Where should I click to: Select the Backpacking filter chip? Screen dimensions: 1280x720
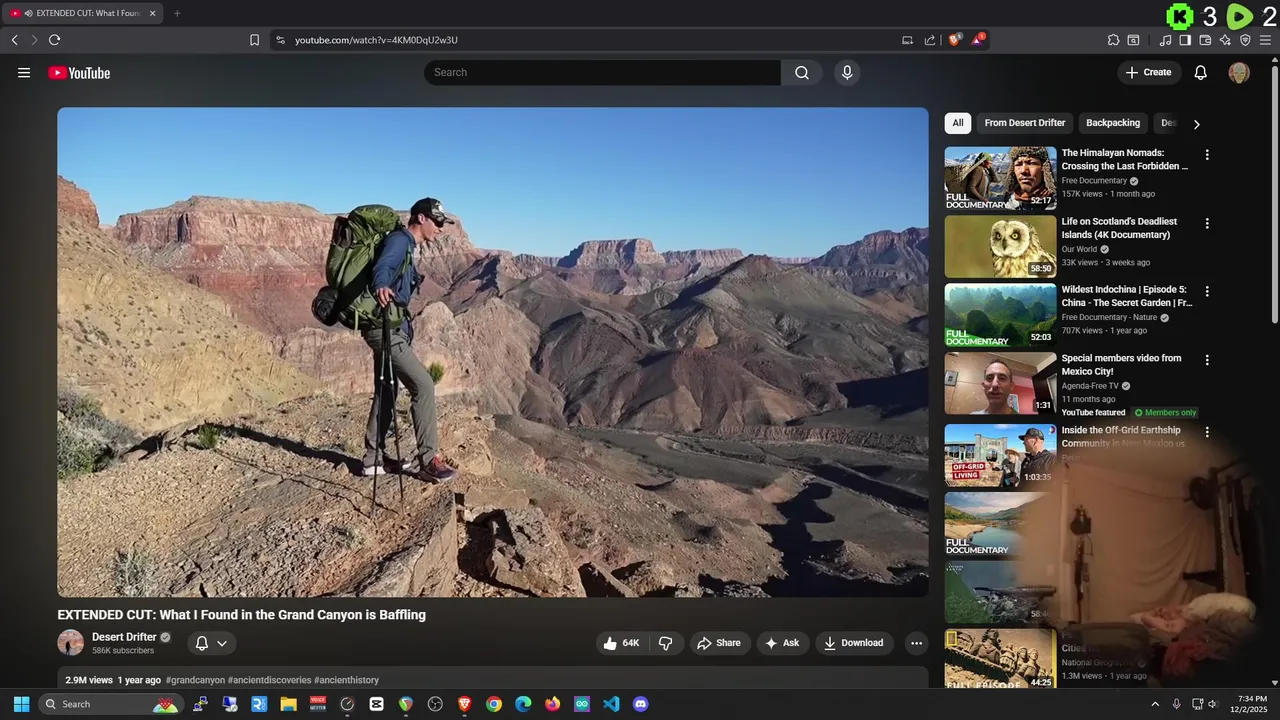(1113, 123)
